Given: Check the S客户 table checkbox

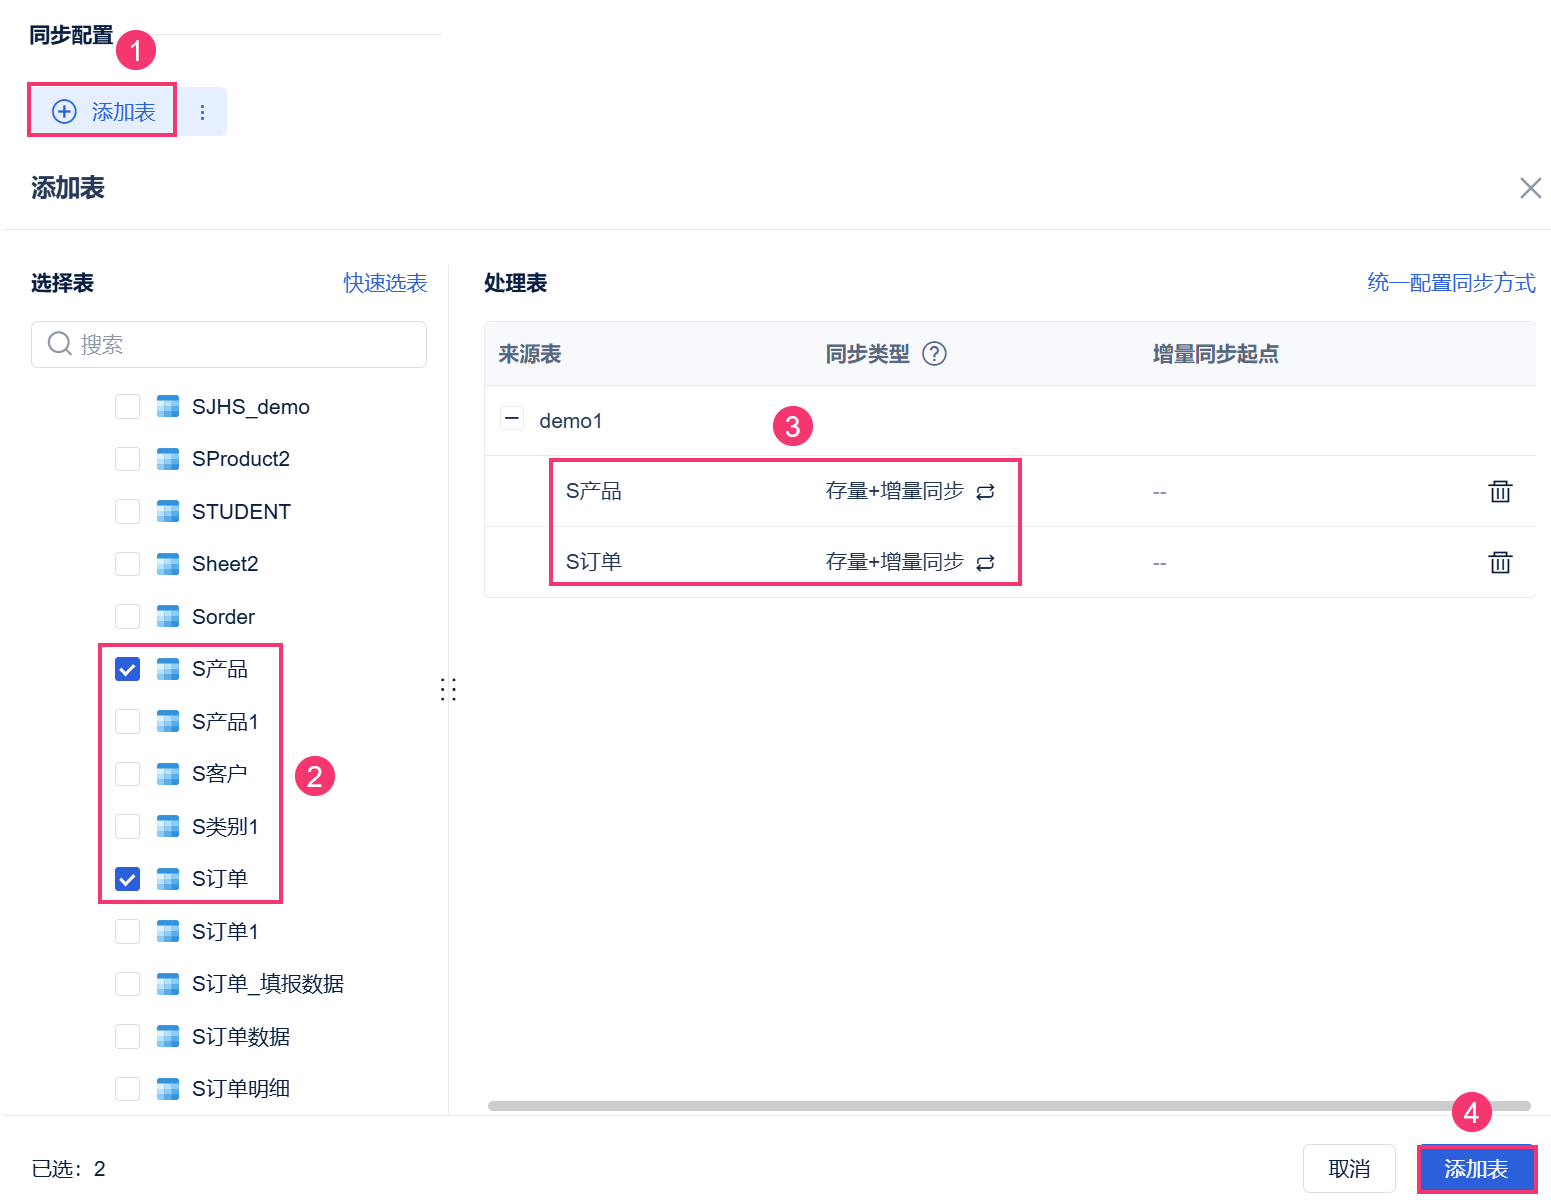Looking at the screenshot, I should coord(128,774).
